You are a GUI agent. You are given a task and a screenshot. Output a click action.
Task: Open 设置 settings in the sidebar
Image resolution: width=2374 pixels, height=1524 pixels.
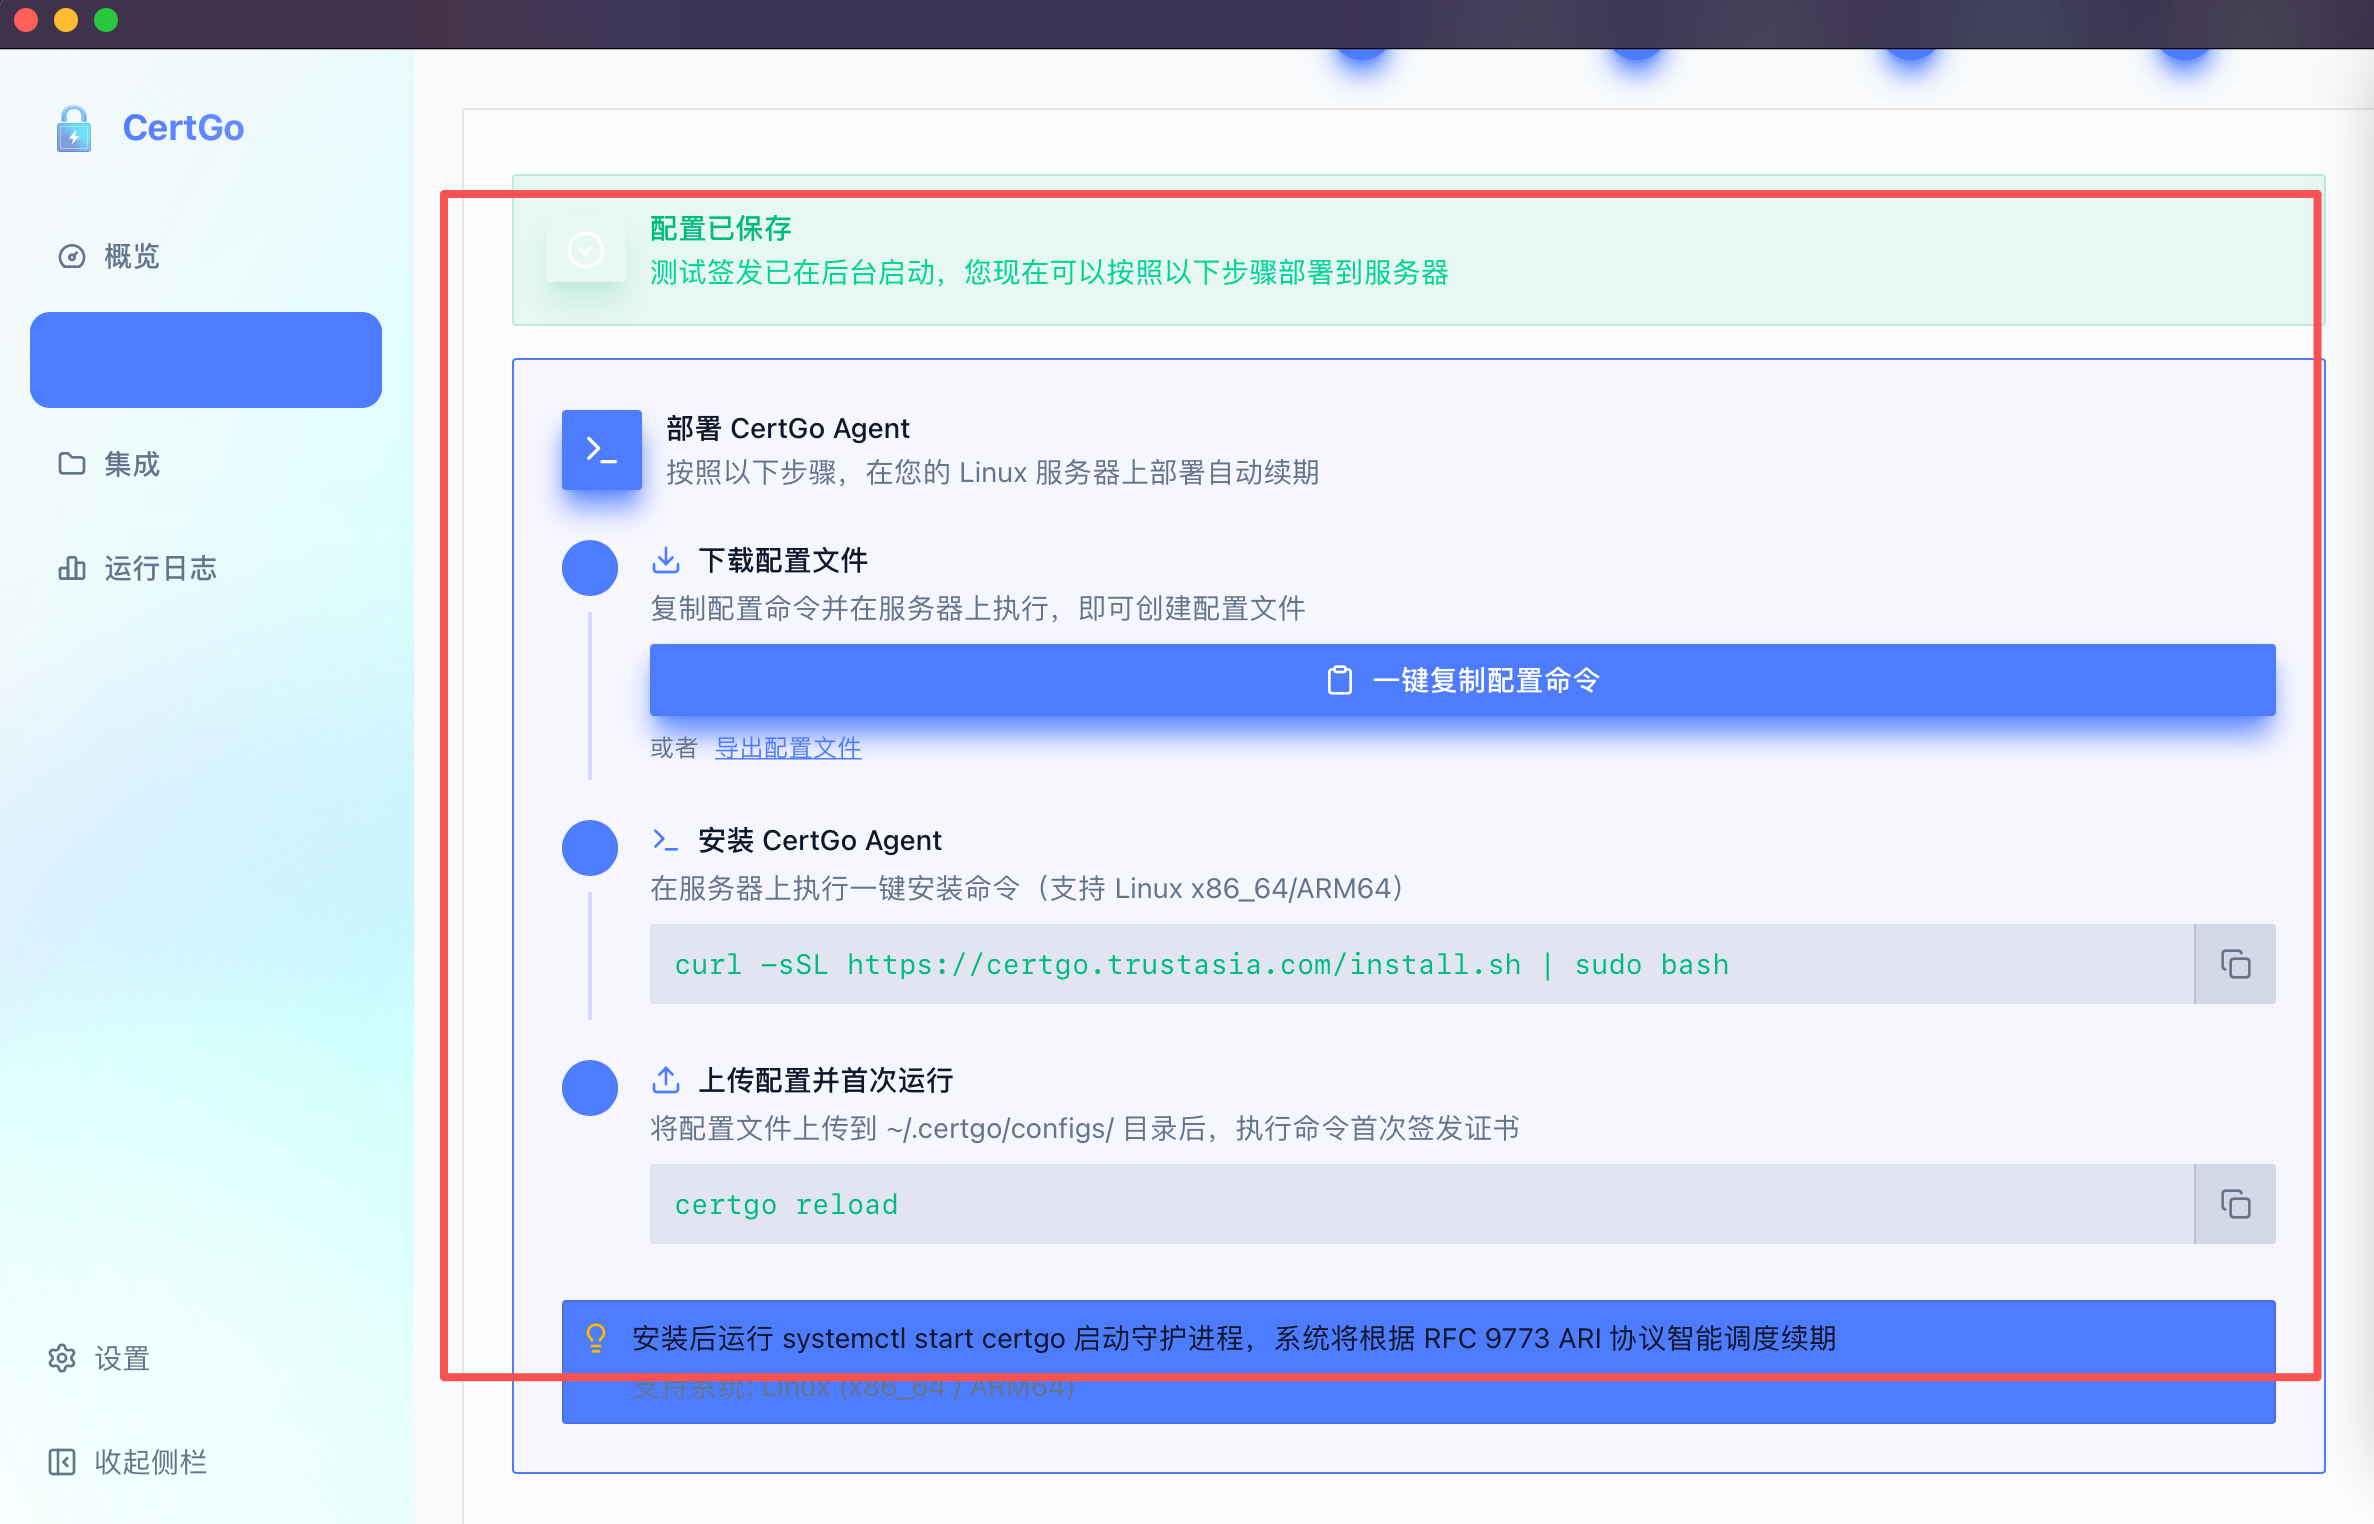(99, 1358)
